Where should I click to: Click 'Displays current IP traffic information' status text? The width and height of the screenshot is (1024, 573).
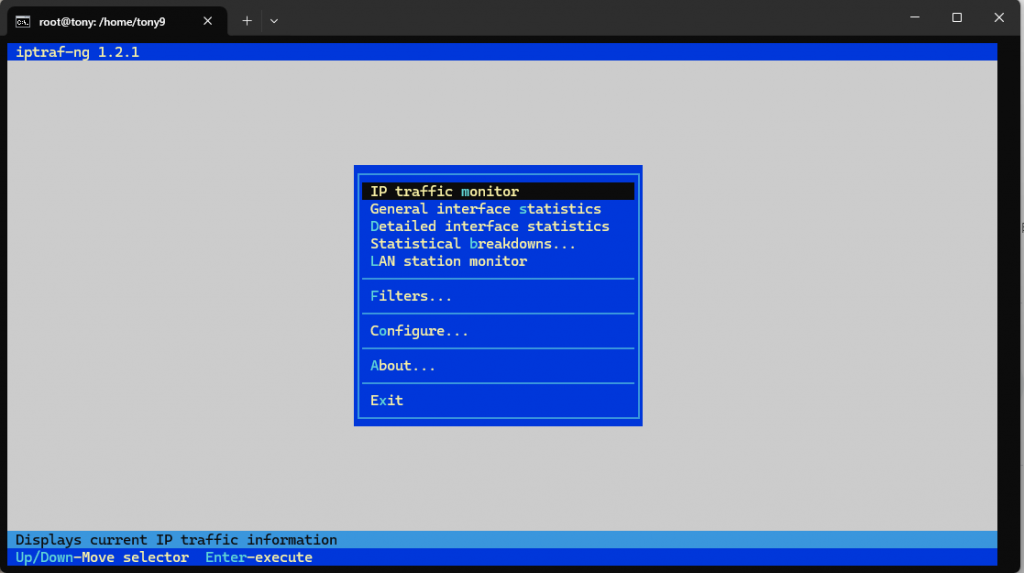(x=176, y=540)
